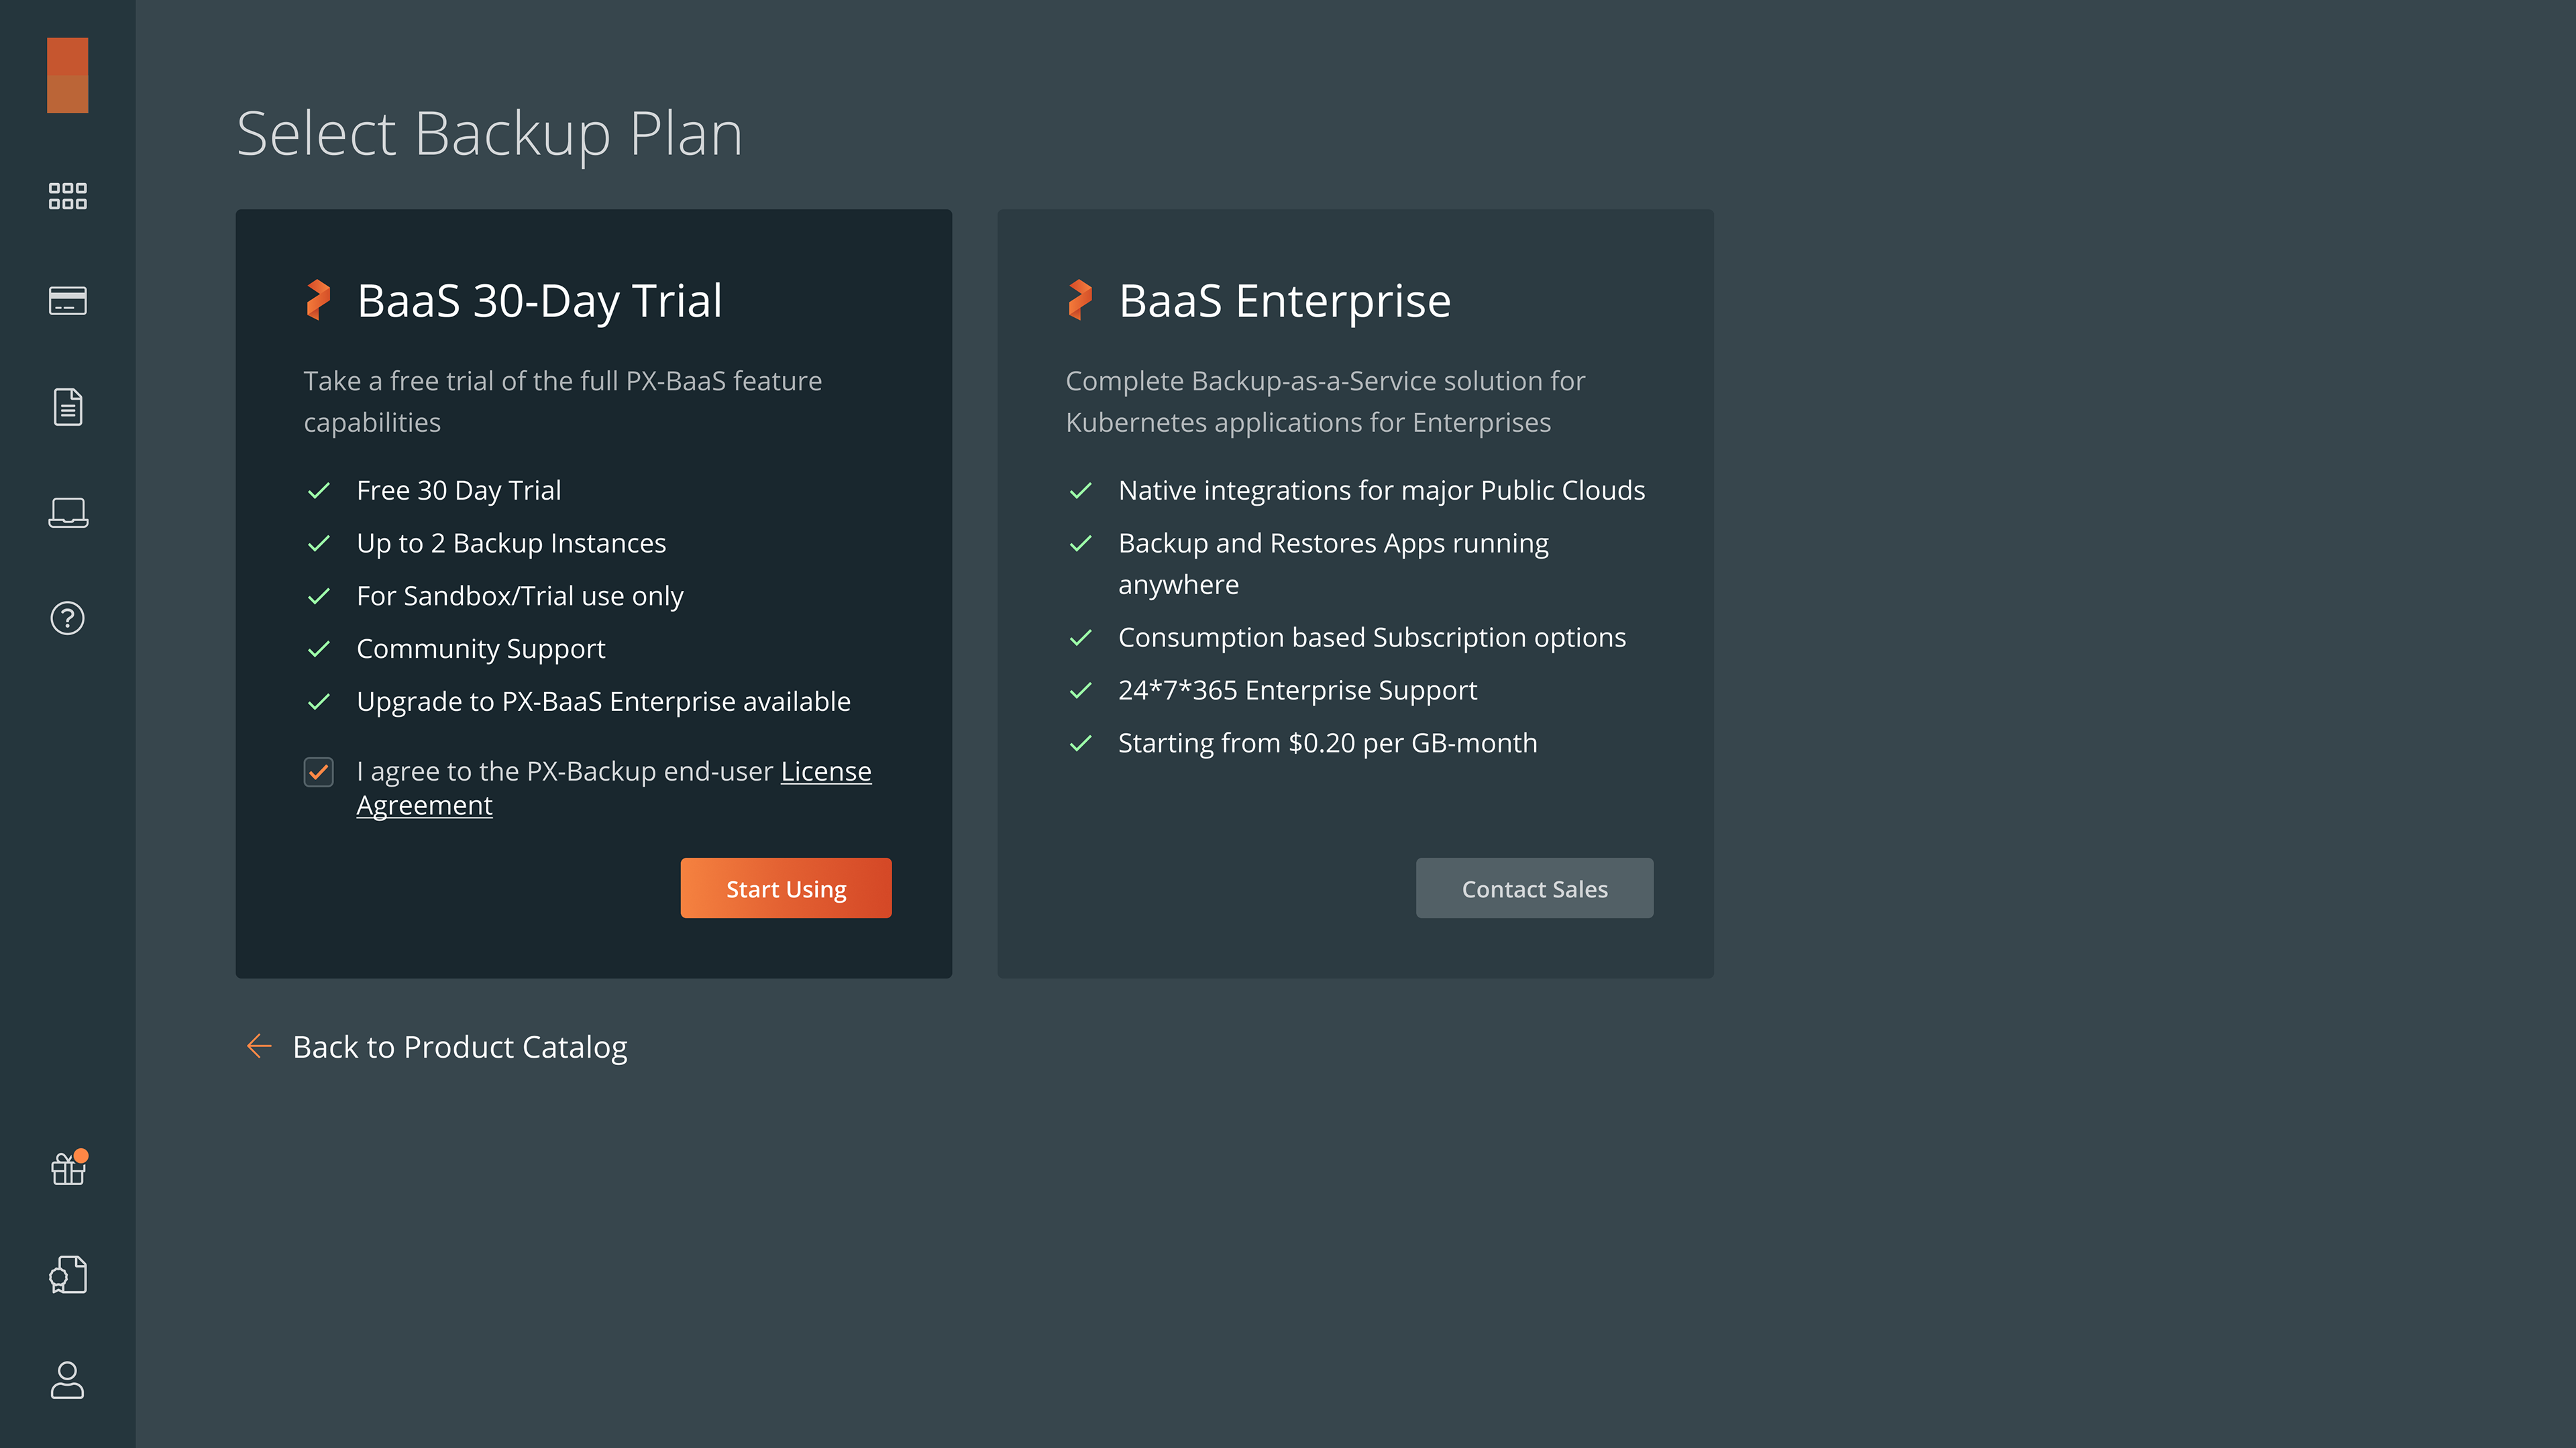Open the document page sidebar icon
The width and height of the screenshot is (2576, 1448).
pos(67,407)
